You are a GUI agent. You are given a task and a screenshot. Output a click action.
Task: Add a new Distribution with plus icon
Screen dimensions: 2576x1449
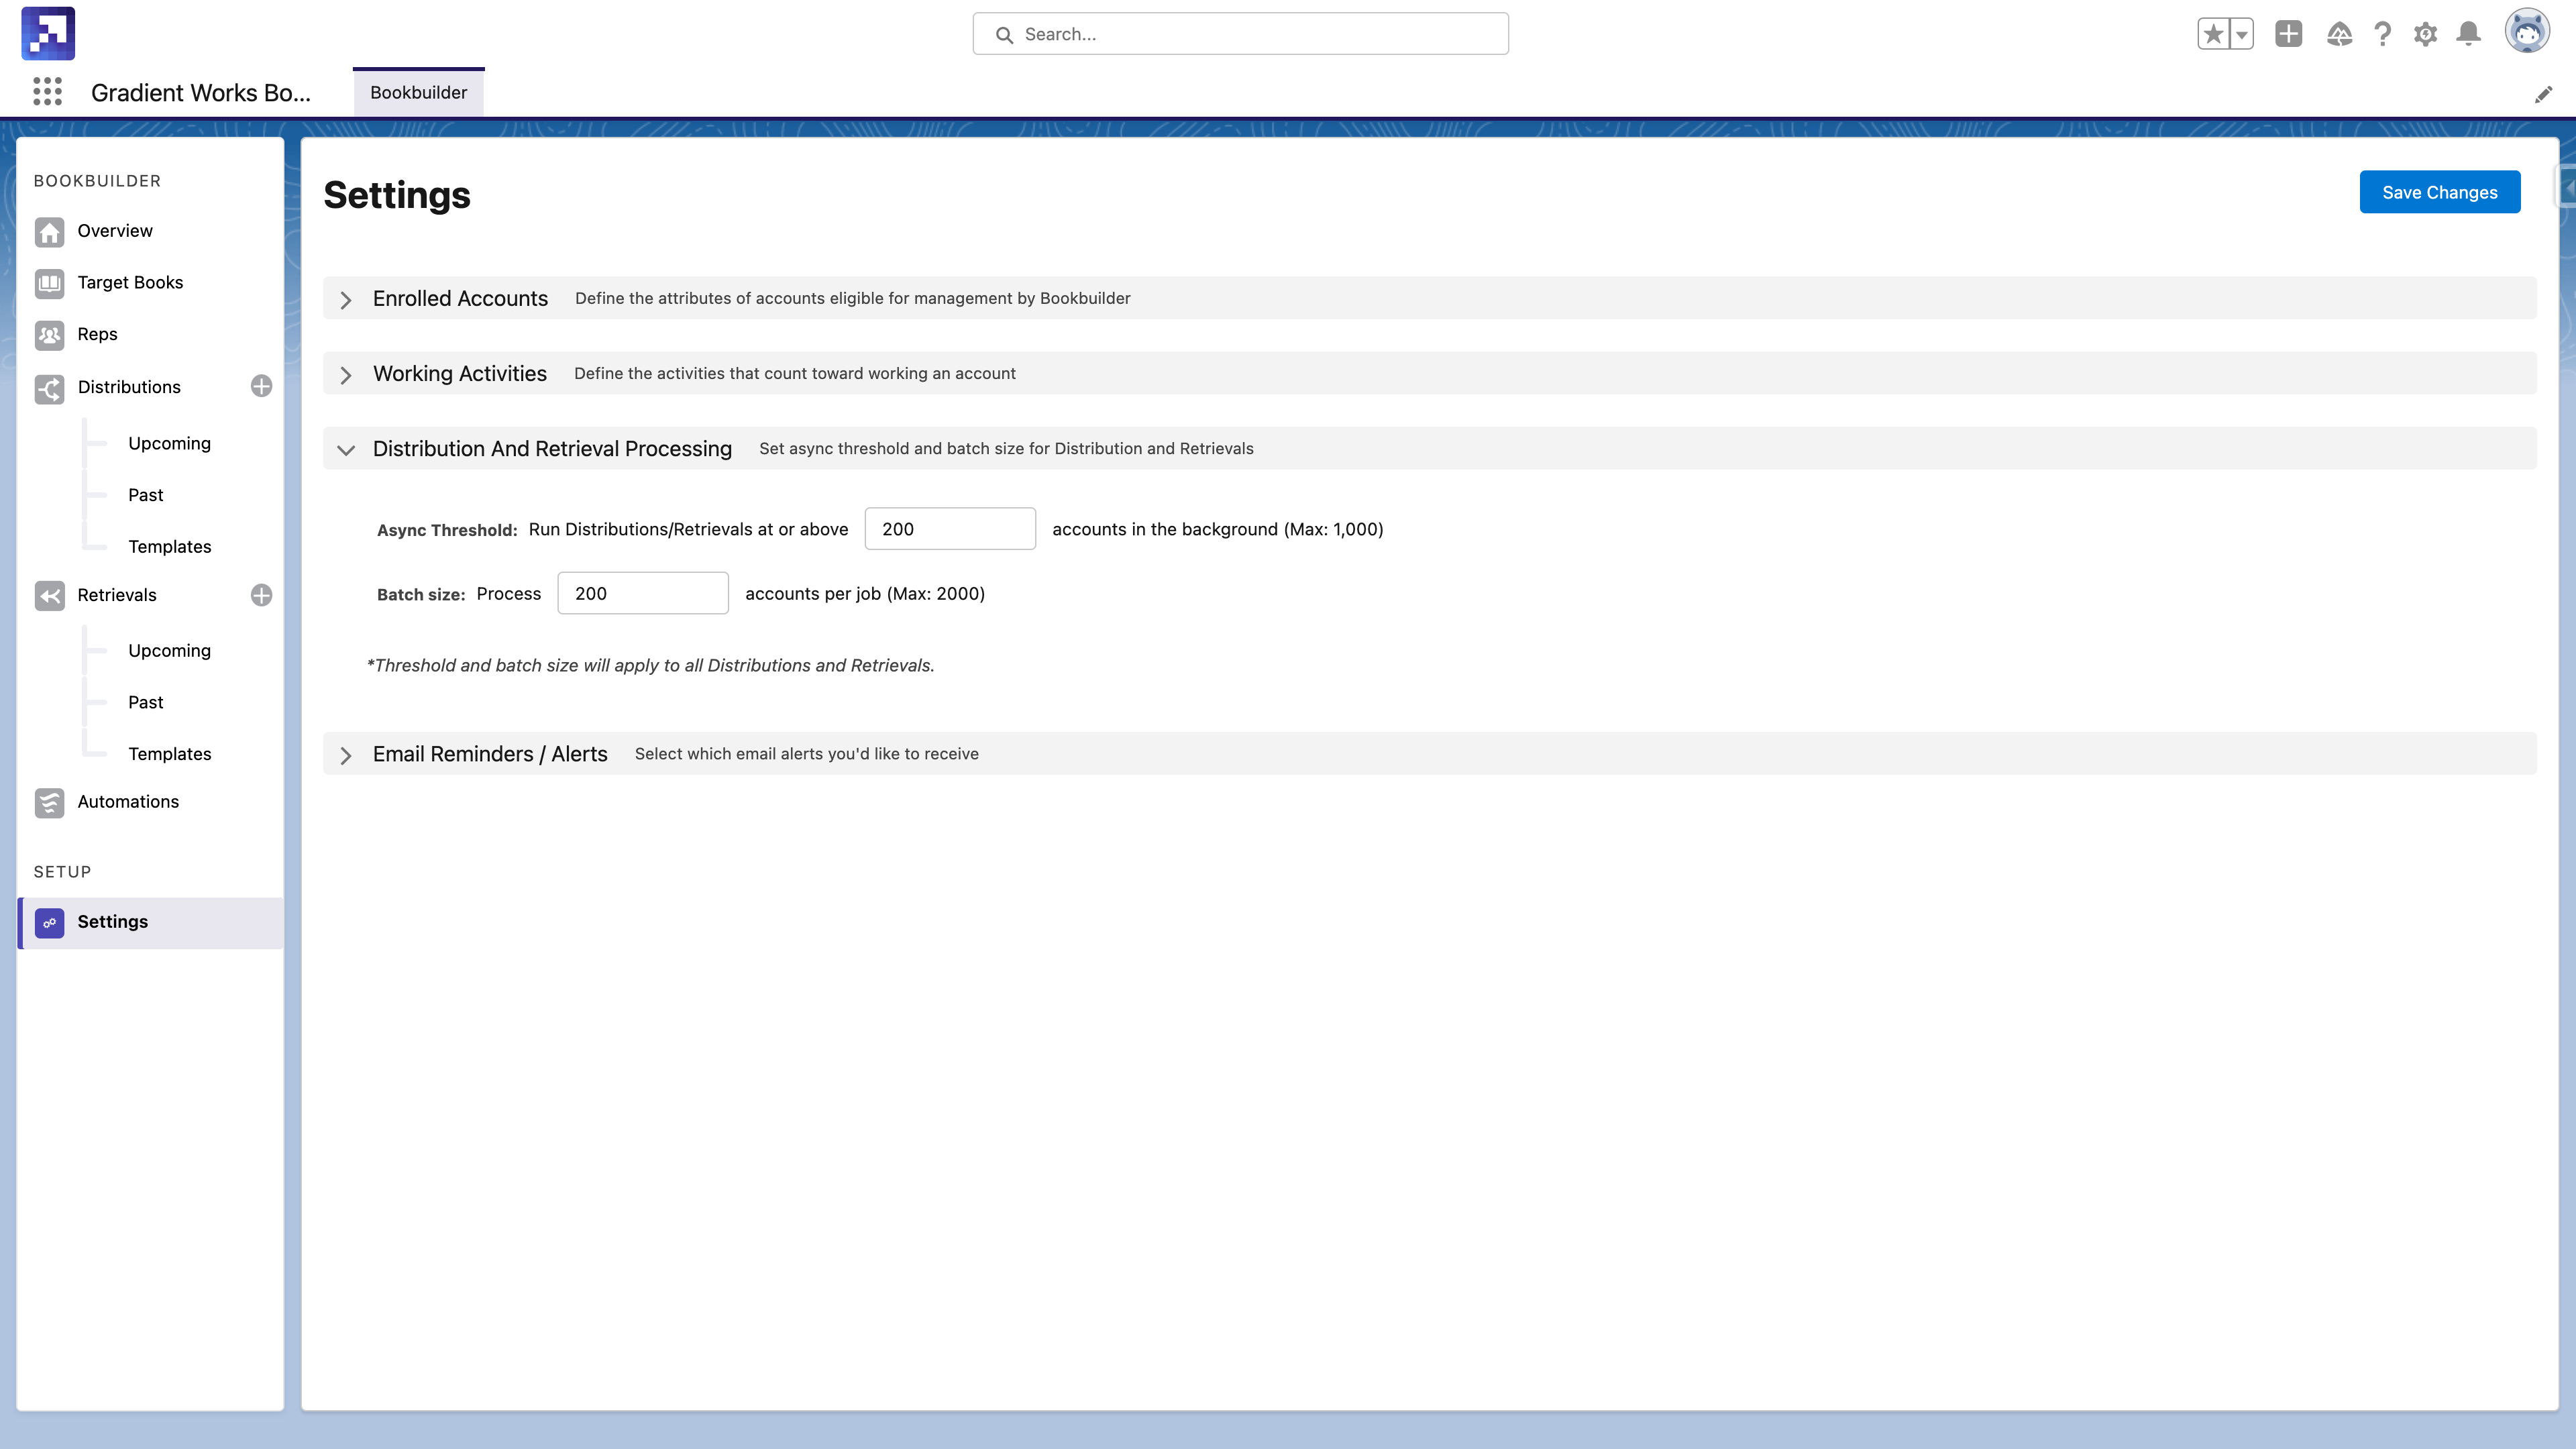click(x=261, y=386)
